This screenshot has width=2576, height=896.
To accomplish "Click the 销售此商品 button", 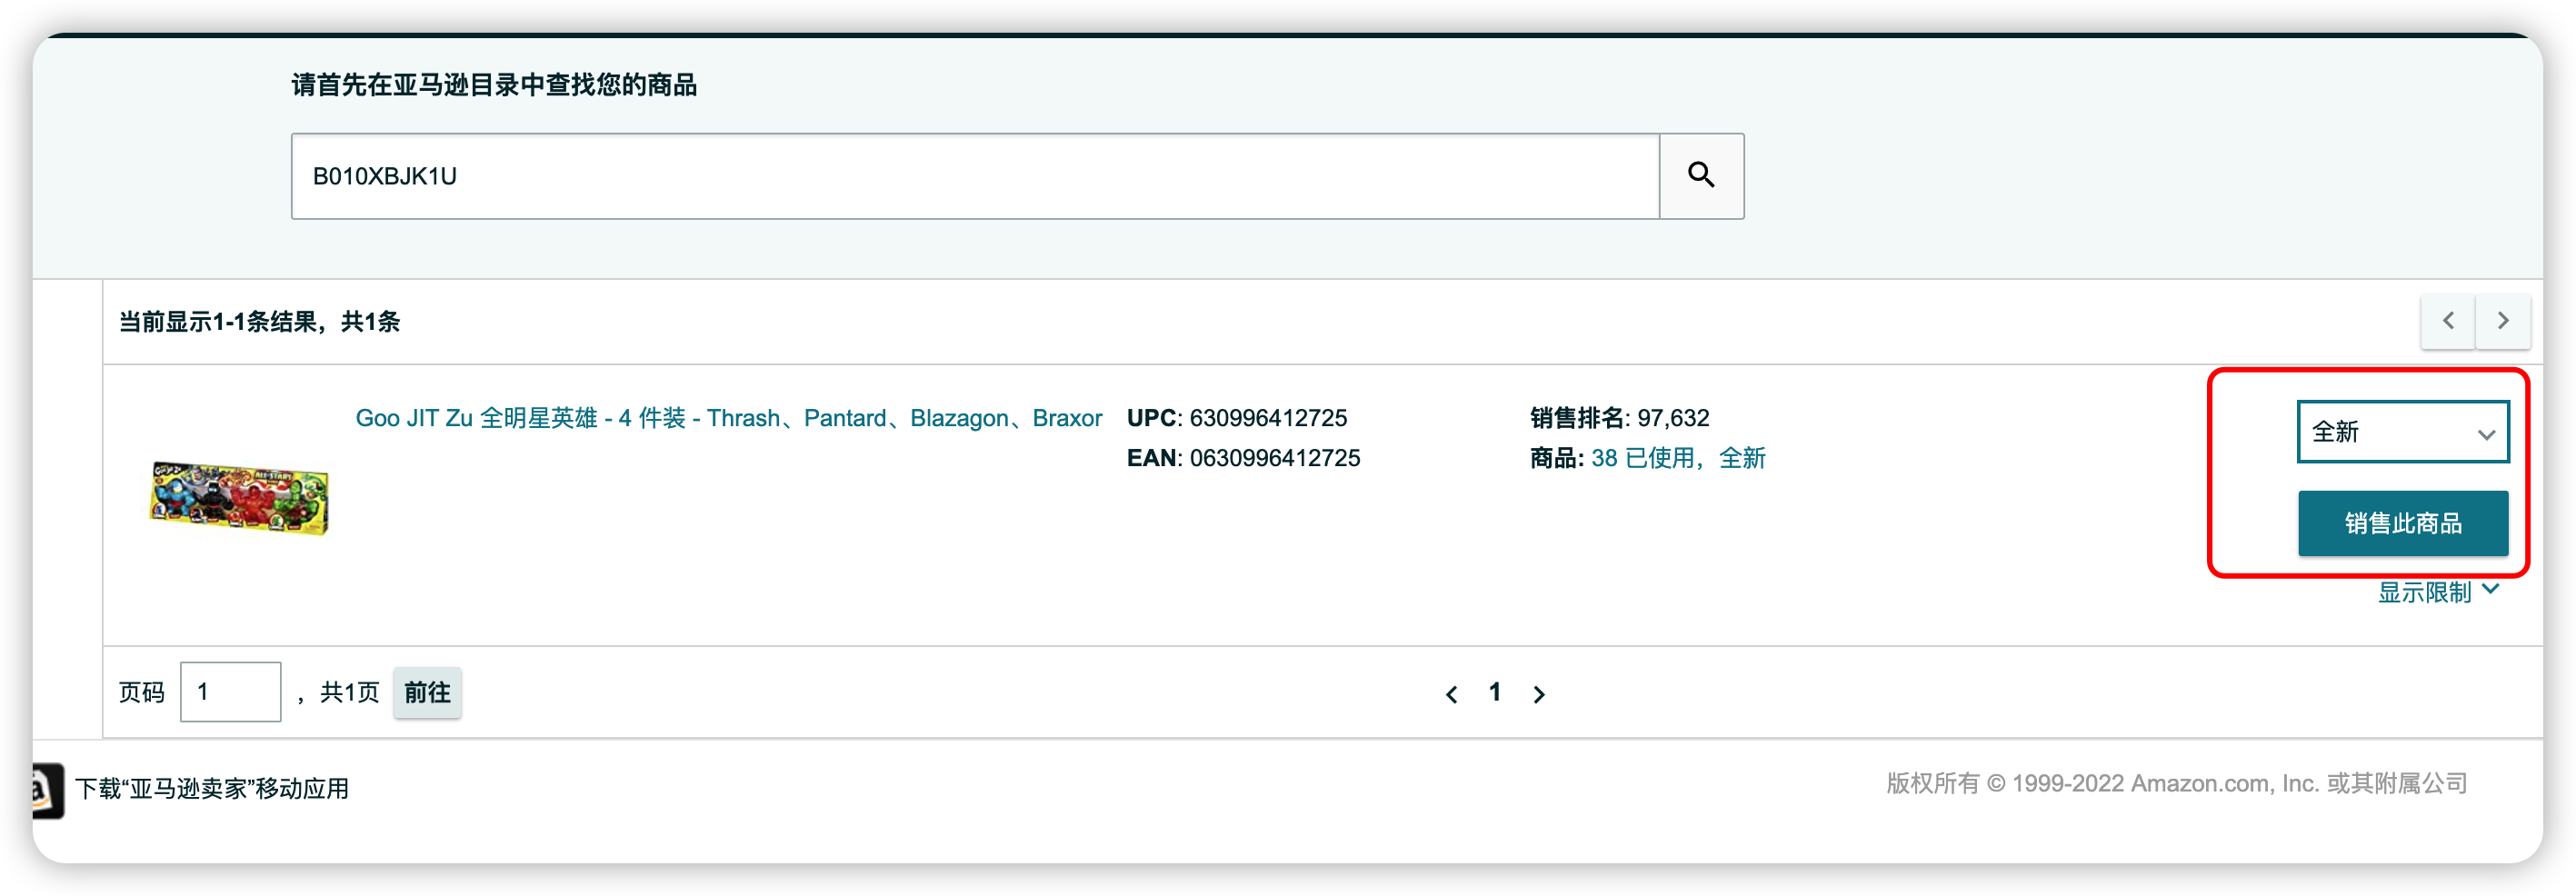I will pos(2403,523).
